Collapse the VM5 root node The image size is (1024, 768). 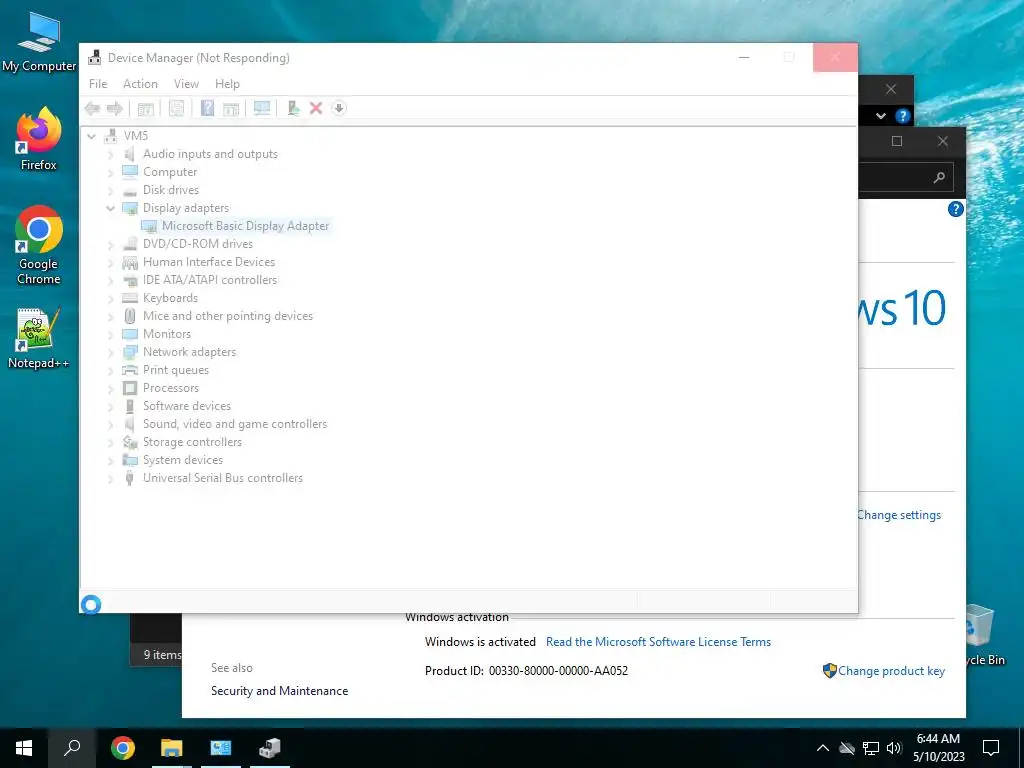point(91,136)
